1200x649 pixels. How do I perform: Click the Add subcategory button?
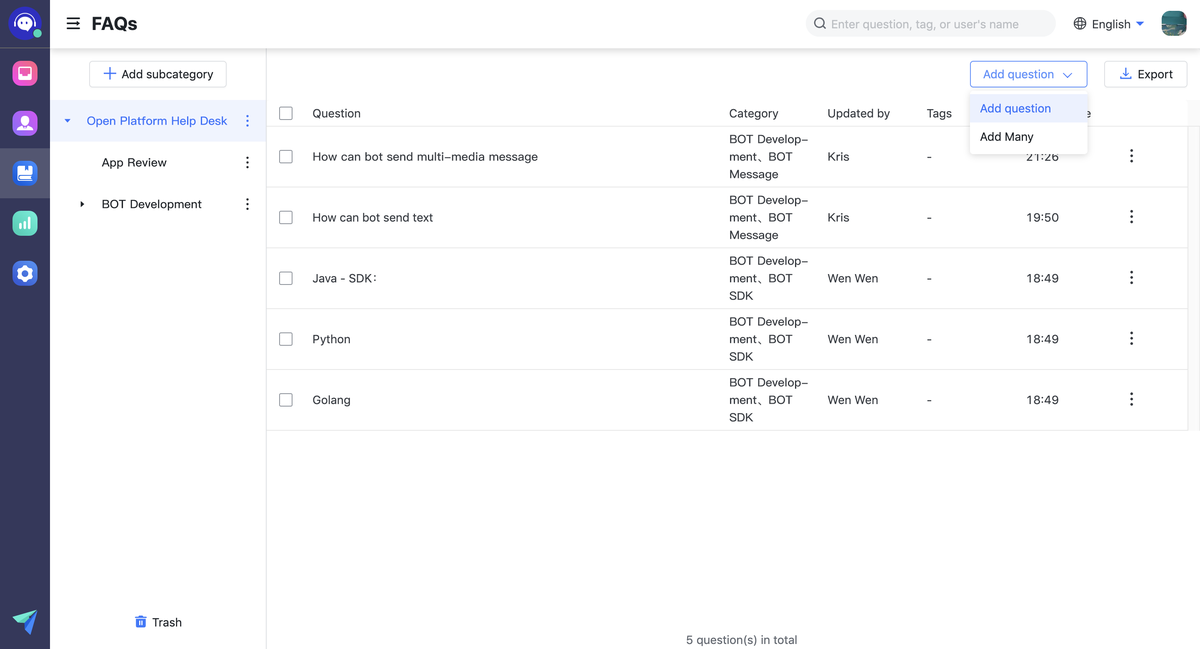(158, 74)
